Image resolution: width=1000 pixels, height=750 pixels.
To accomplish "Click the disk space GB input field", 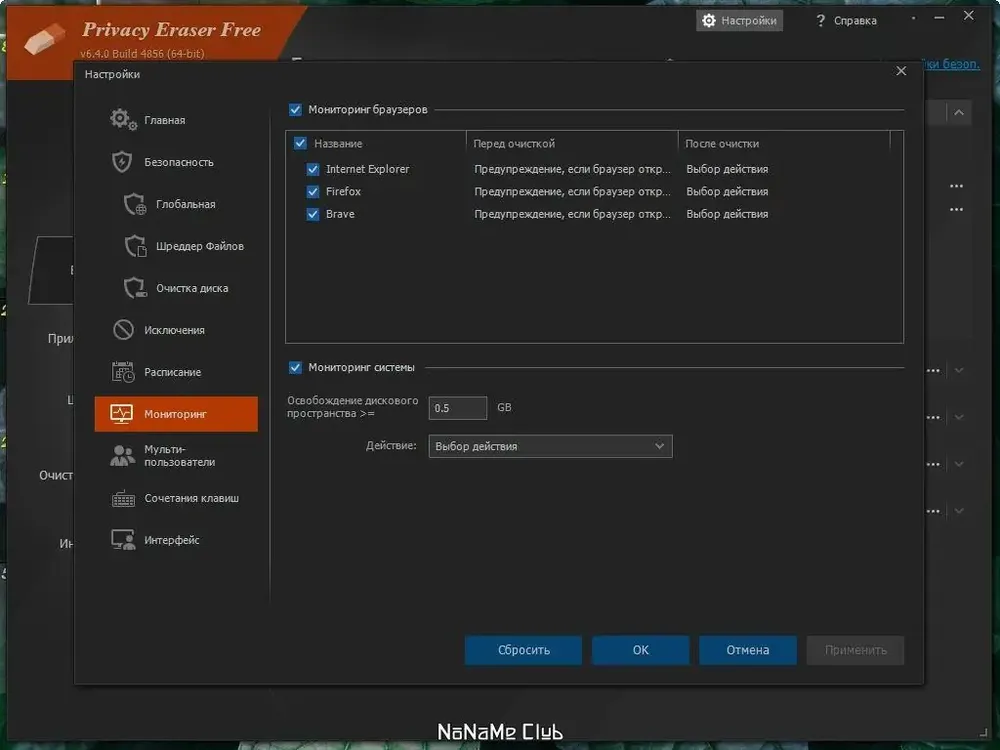I will [x=457, y=408].
